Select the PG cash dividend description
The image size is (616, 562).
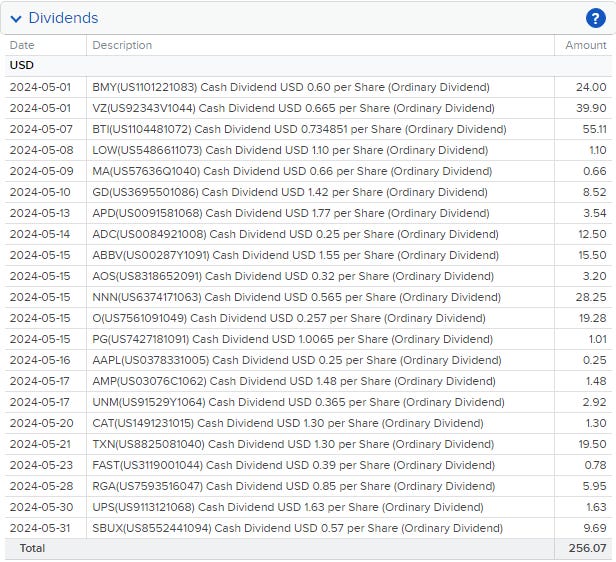pyautogui.click(x=292, y=339)
